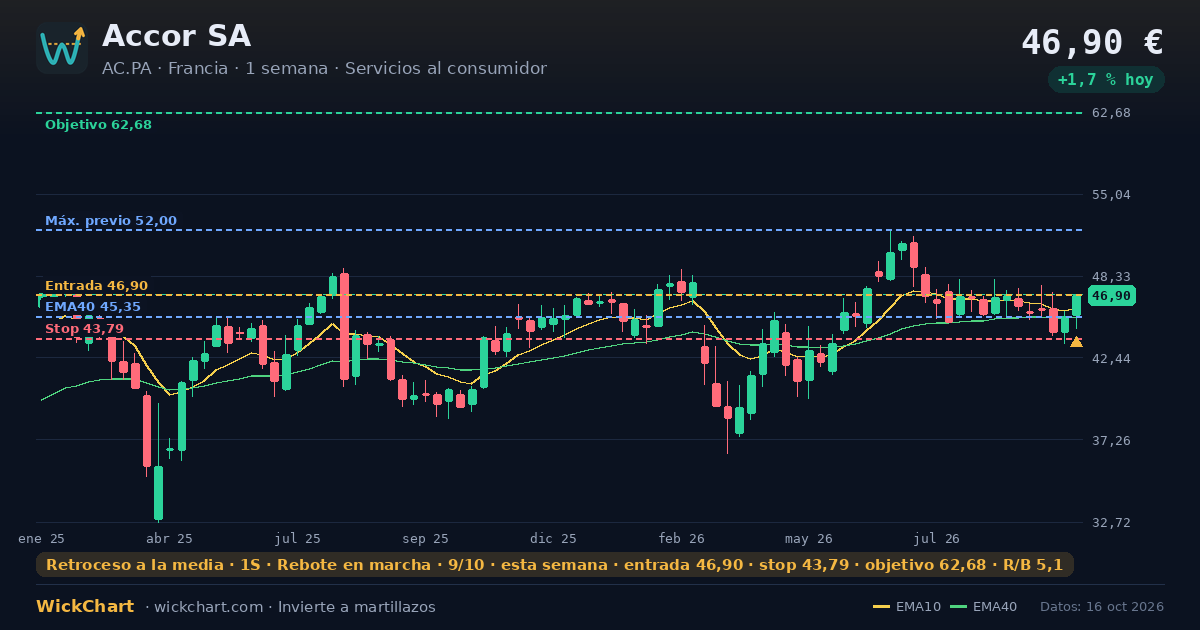Click the Entrada 46,90 line label
The width and height of the screenshot is (1200, 630).
pos(96,286)
